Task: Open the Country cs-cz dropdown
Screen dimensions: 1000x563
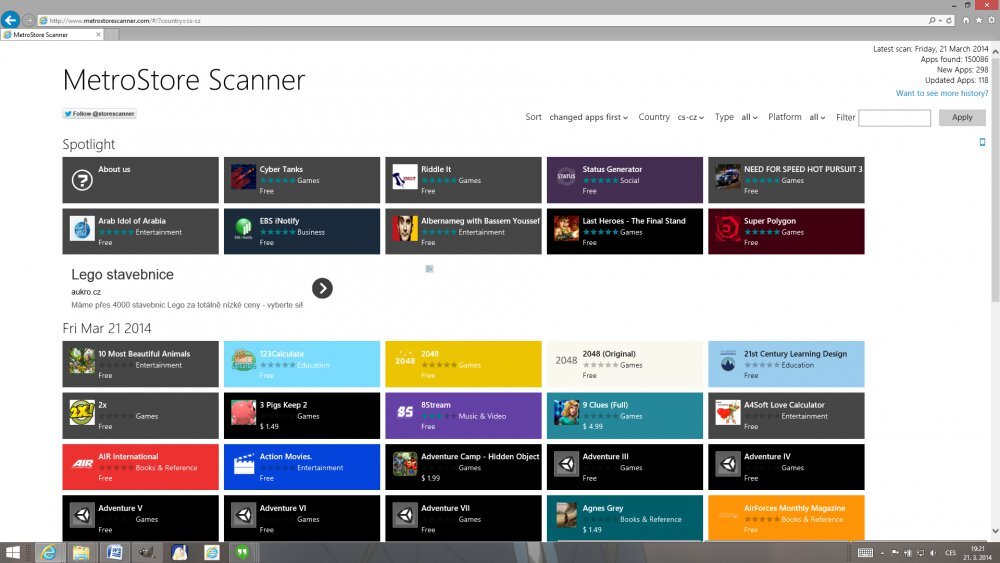Action: point(690,118)
